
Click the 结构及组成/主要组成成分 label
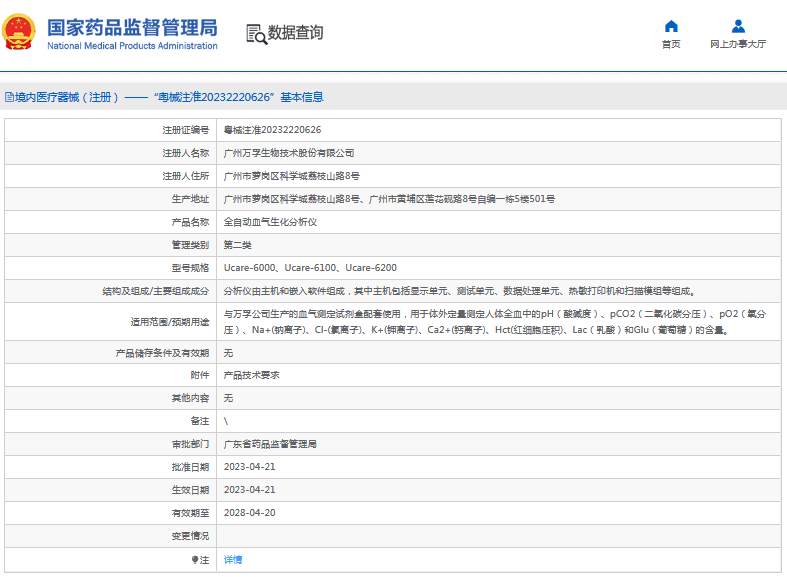point(156,292)
